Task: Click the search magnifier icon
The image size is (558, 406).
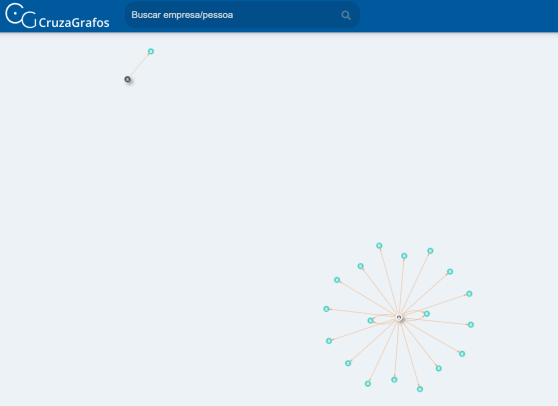Action: pyautogui.click(x=346, y=15)
